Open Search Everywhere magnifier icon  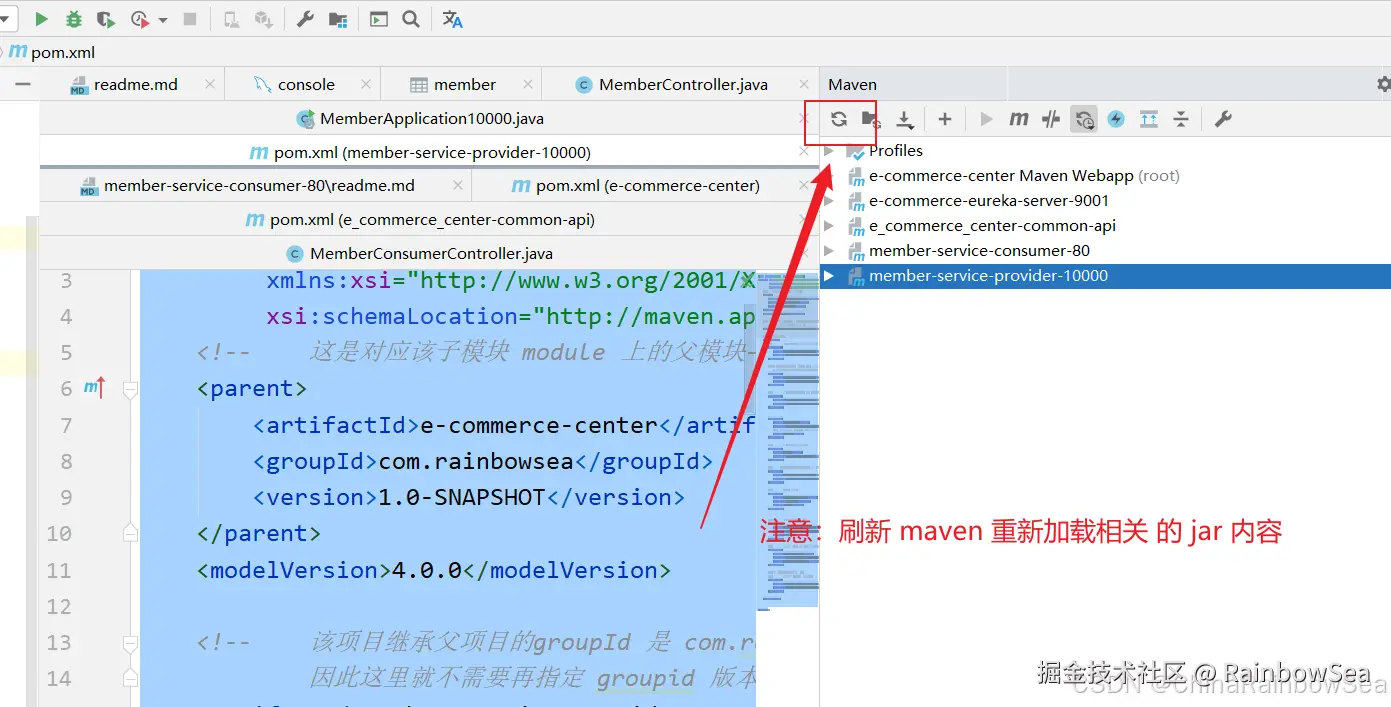[x=410, y=19]
